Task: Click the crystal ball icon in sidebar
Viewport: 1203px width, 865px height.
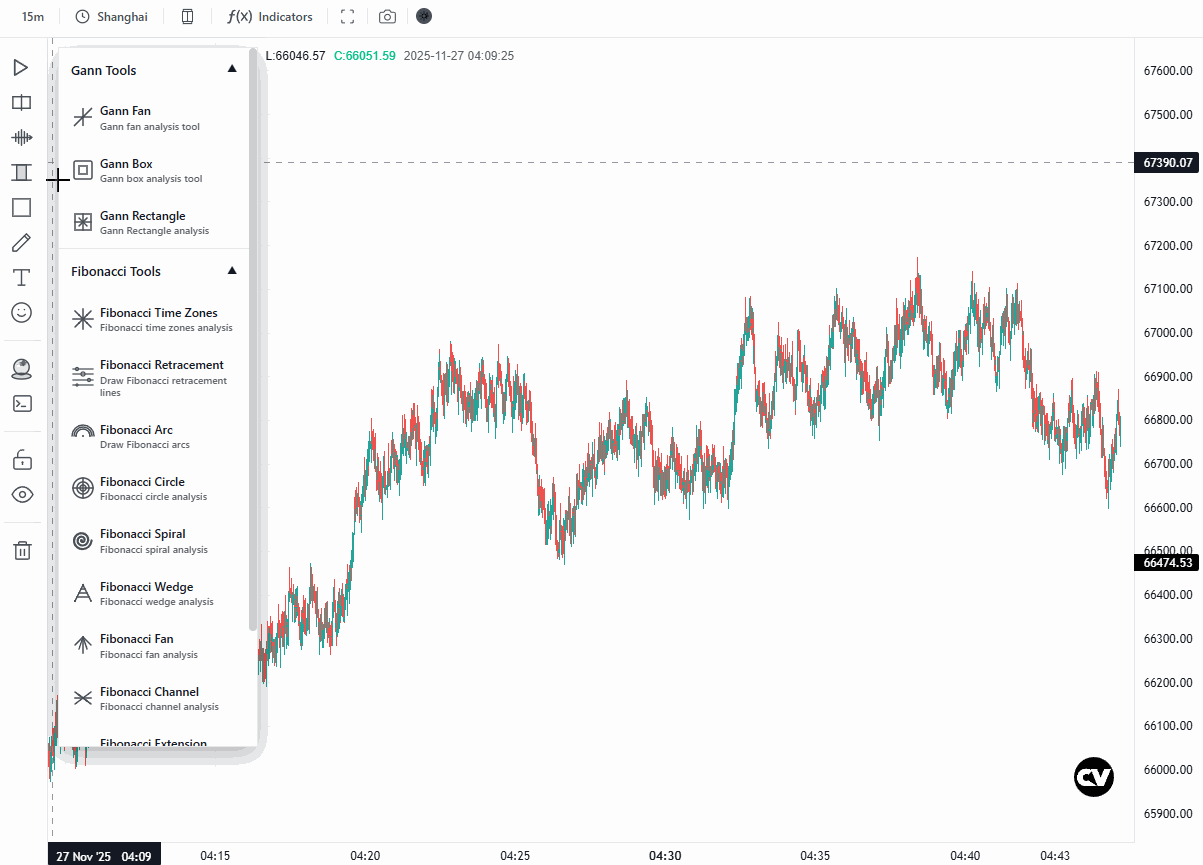Action: coord(21,369)
